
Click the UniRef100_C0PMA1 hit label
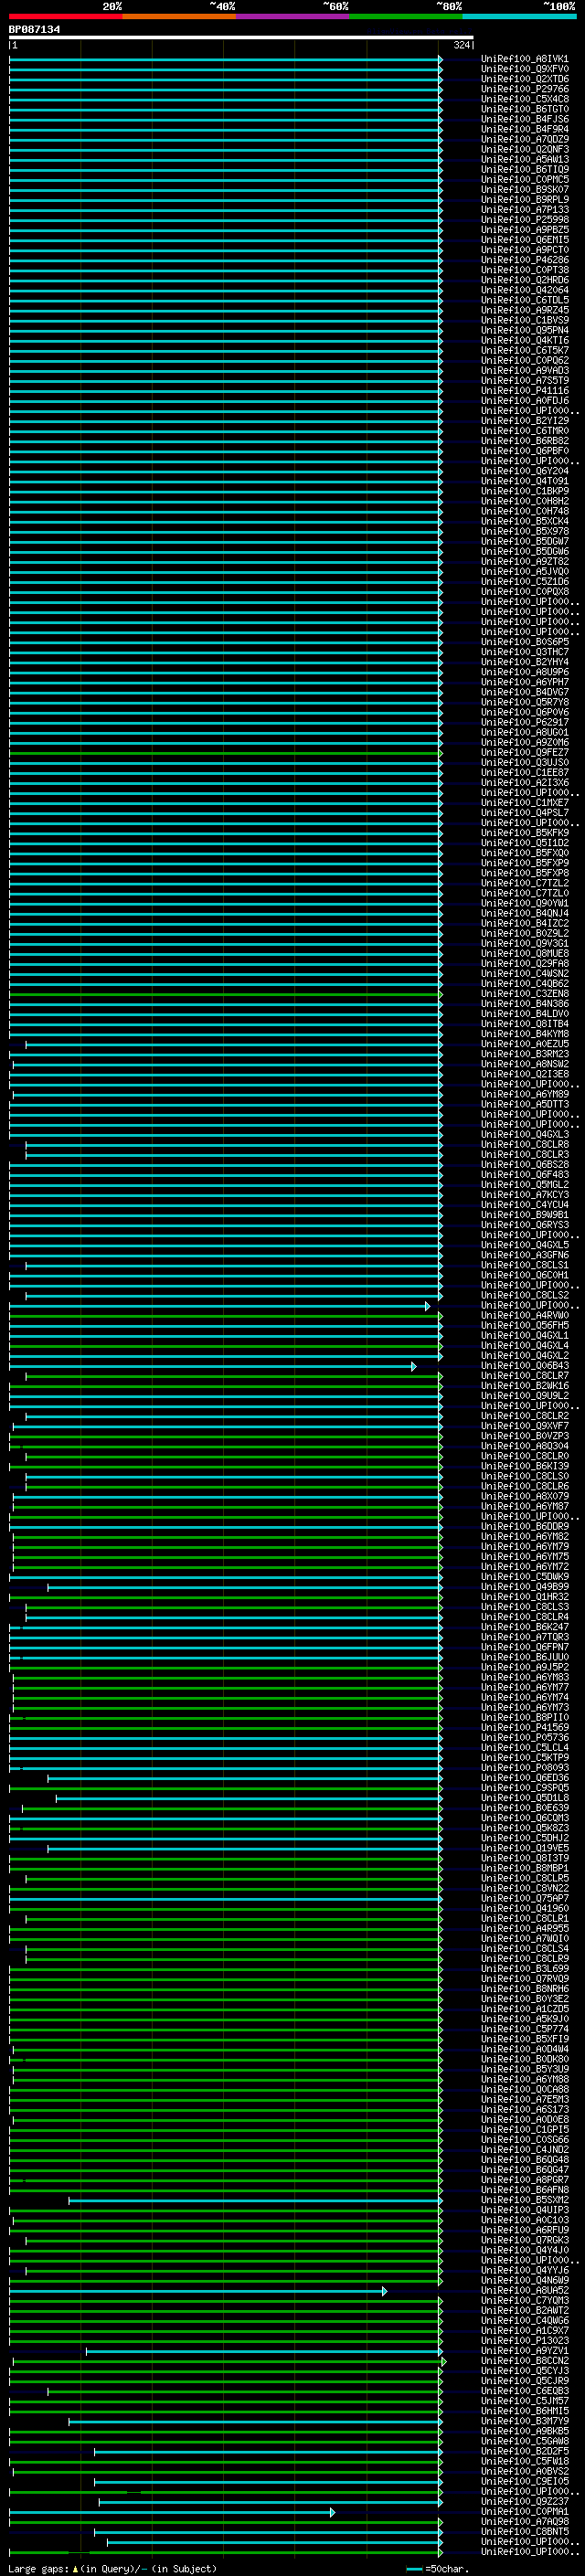[x=524, y=2512]
